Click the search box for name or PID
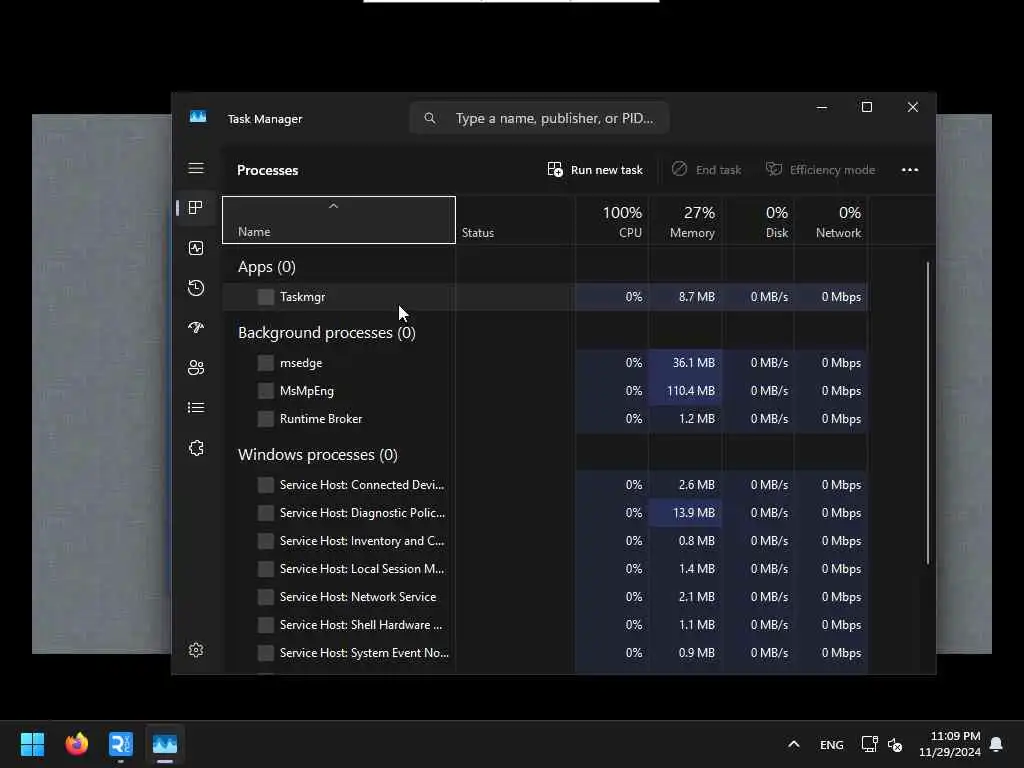Image resolution: width=1024 pixels, height=768 pixels. (539, 118)
